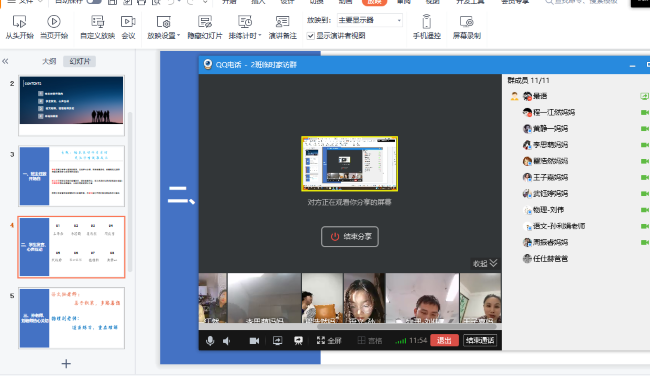
Task: Click camera icon beside 黄静一妈妈
Action: 645,129
